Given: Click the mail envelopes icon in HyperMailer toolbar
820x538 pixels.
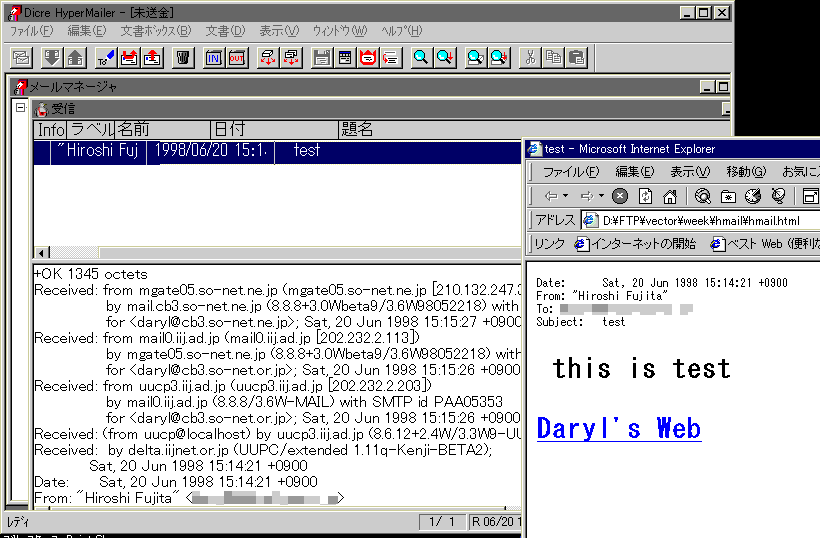Looking at the screenshot, I should (21, 58).
